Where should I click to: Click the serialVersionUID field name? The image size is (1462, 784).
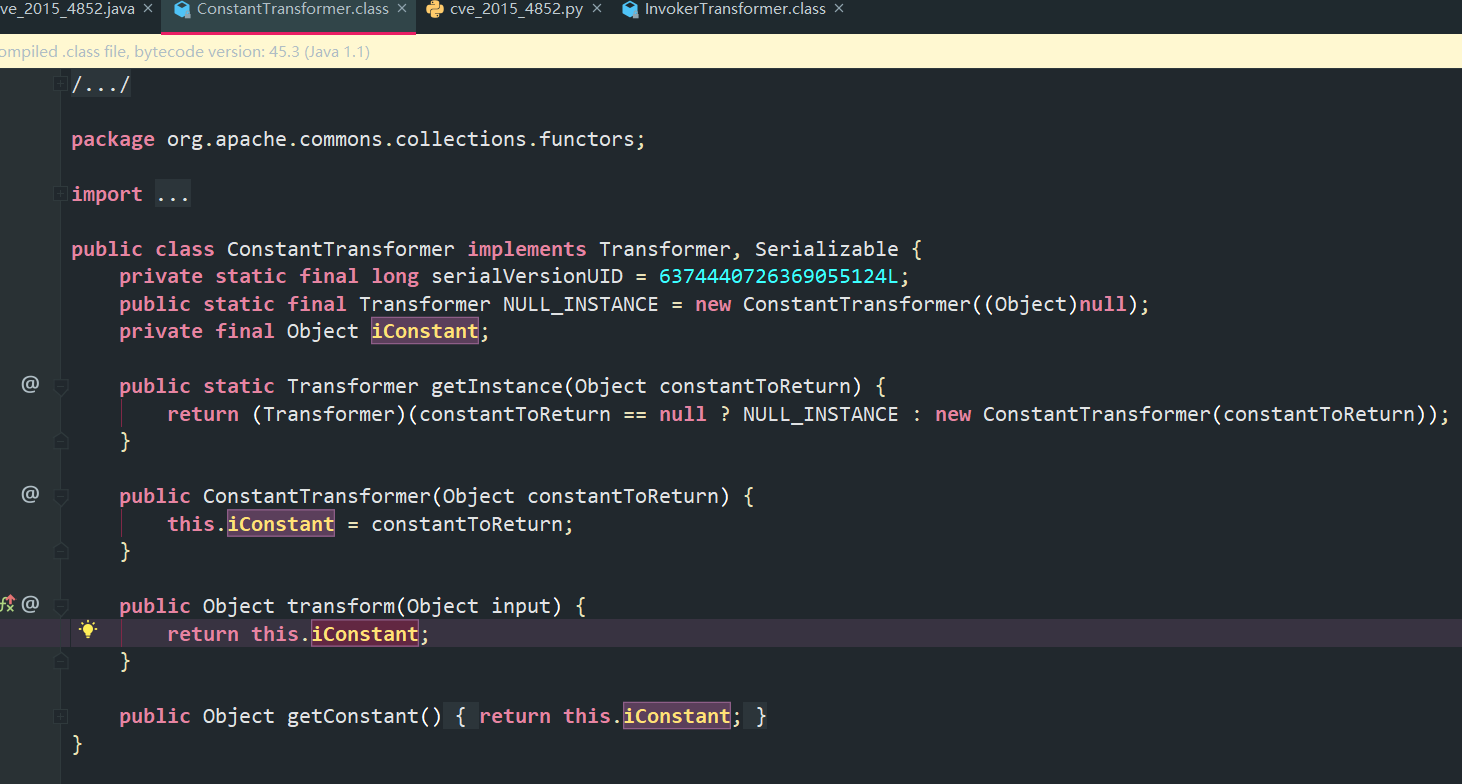pos(527,276)
